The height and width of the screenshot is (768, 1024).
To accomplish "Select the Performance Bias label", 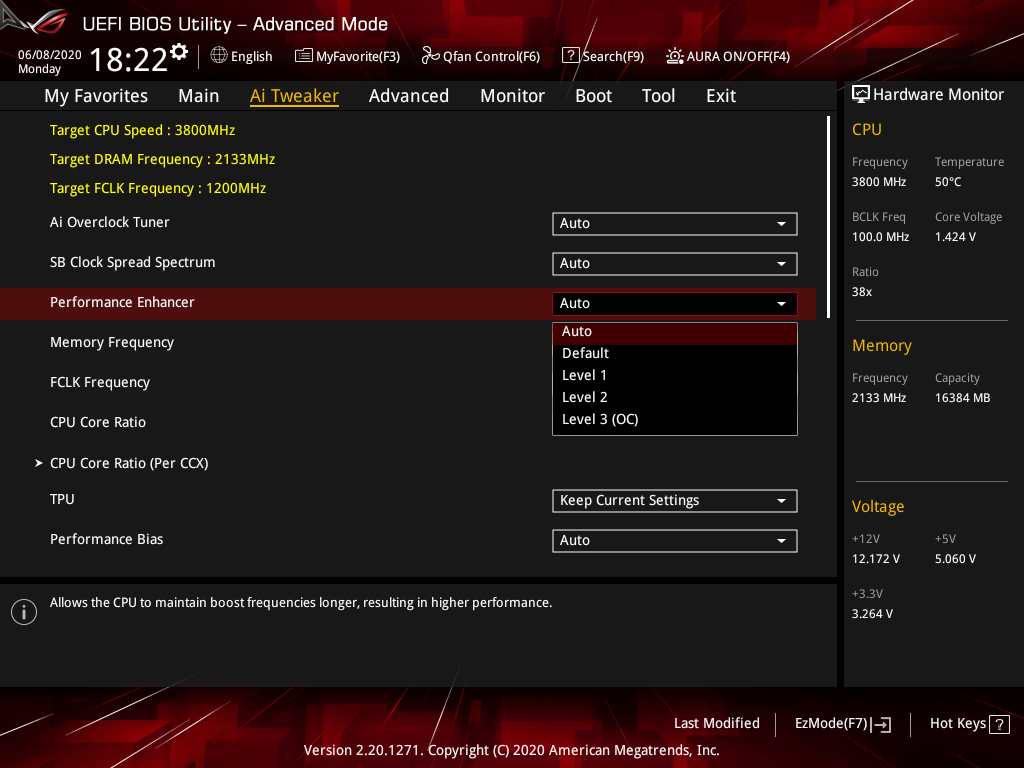I will [106, 539].
